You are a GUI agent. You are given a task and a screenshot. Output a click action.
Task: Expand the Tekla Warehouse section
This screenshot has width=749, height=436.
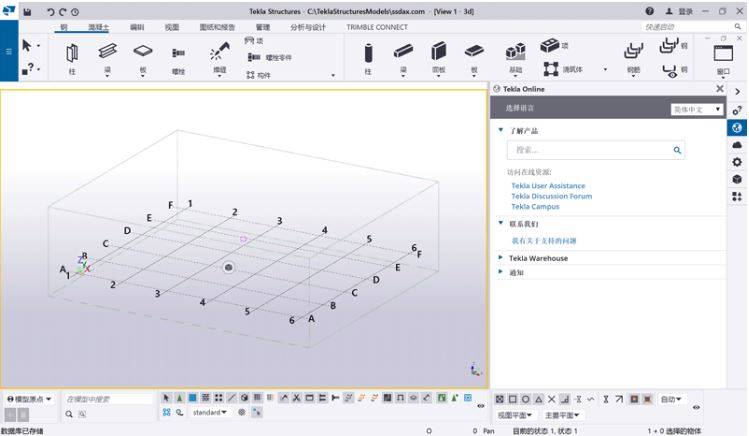(x=539, y=258)
